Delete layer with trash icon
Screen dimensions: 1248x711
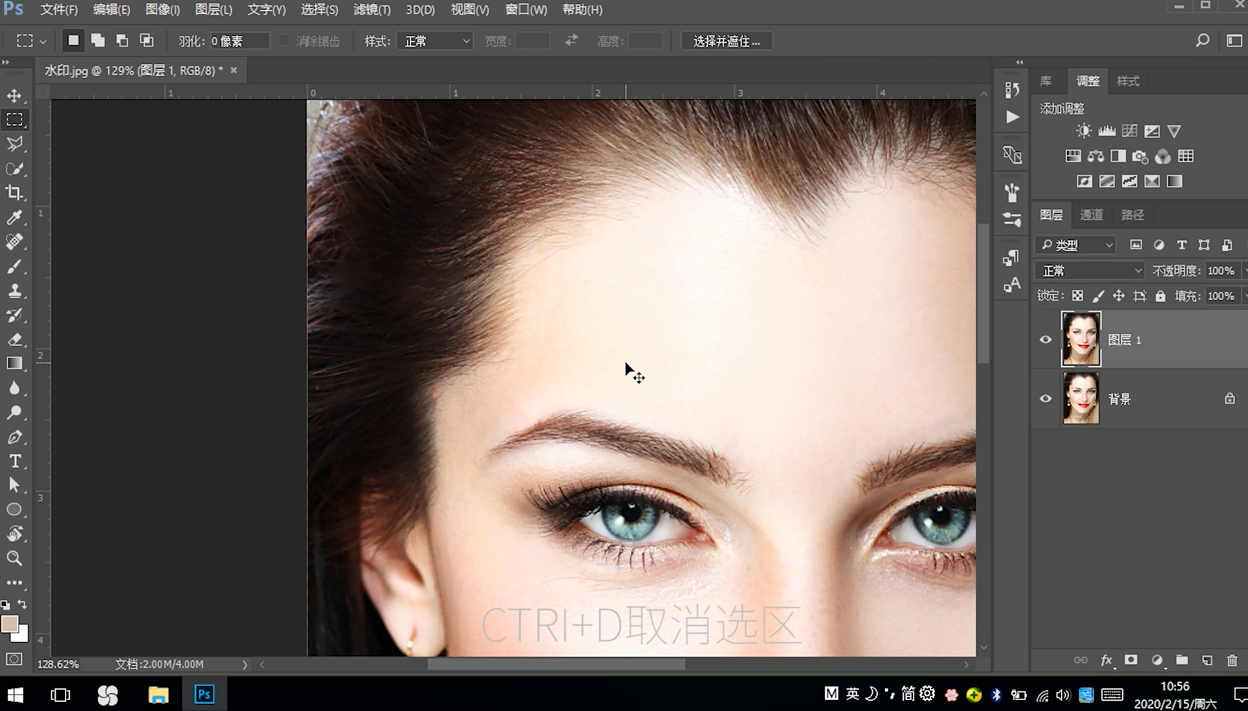[x=1232, y=660]
